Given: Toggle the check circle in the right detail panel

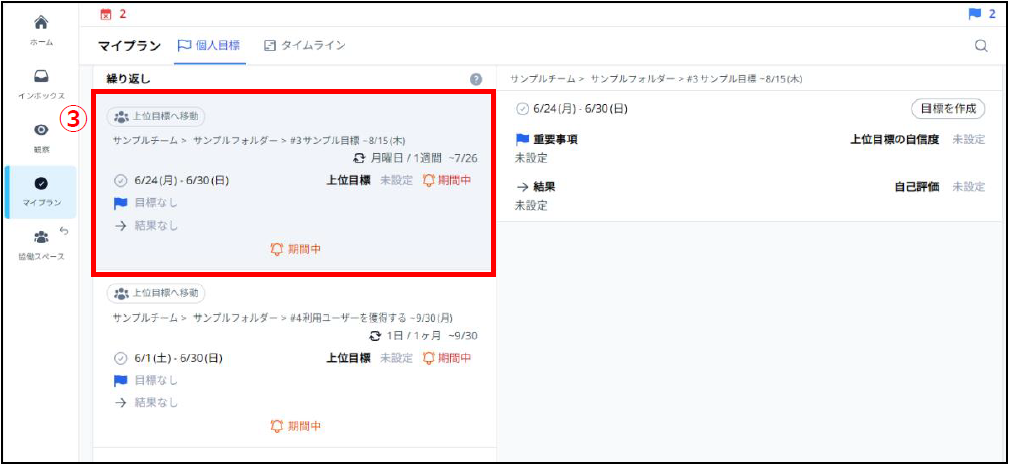Looking at the screenshot, I should (522, 109).
